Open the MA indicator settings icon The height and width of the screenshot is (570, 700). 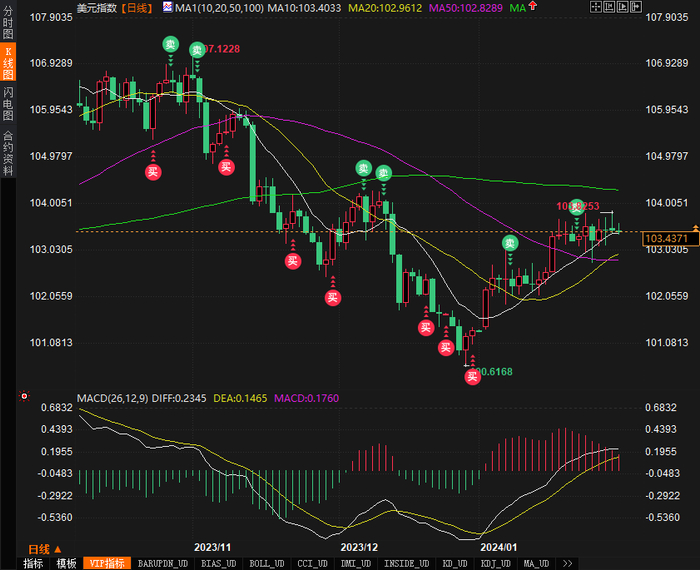tap(167, 7)
